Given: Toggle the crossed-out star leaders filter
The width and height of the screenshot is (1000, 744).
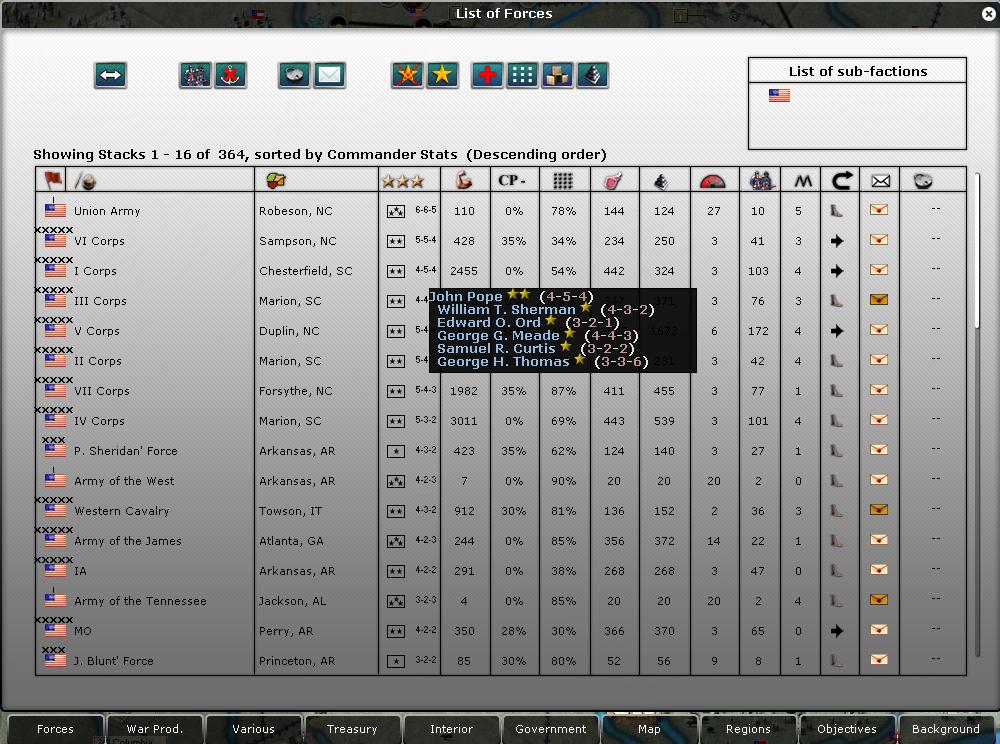Looking at the screenshot, I should click(x=408, y=75).
